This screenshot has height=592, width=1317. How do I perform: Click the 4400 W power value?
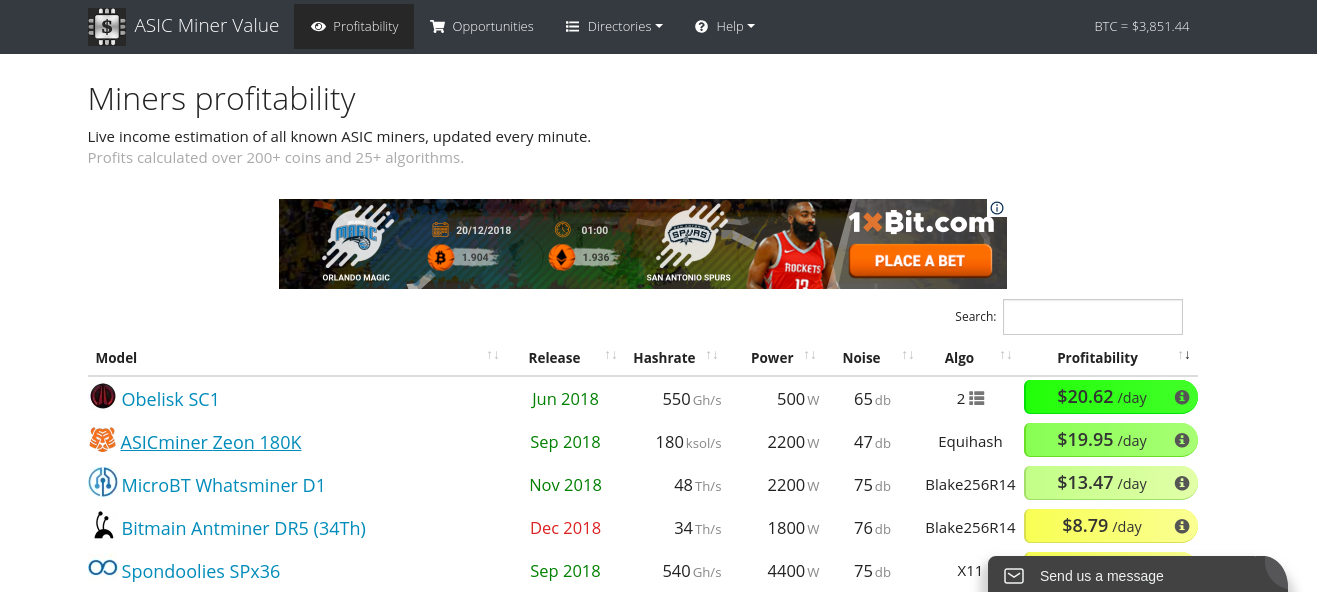(x=793, y=571)
